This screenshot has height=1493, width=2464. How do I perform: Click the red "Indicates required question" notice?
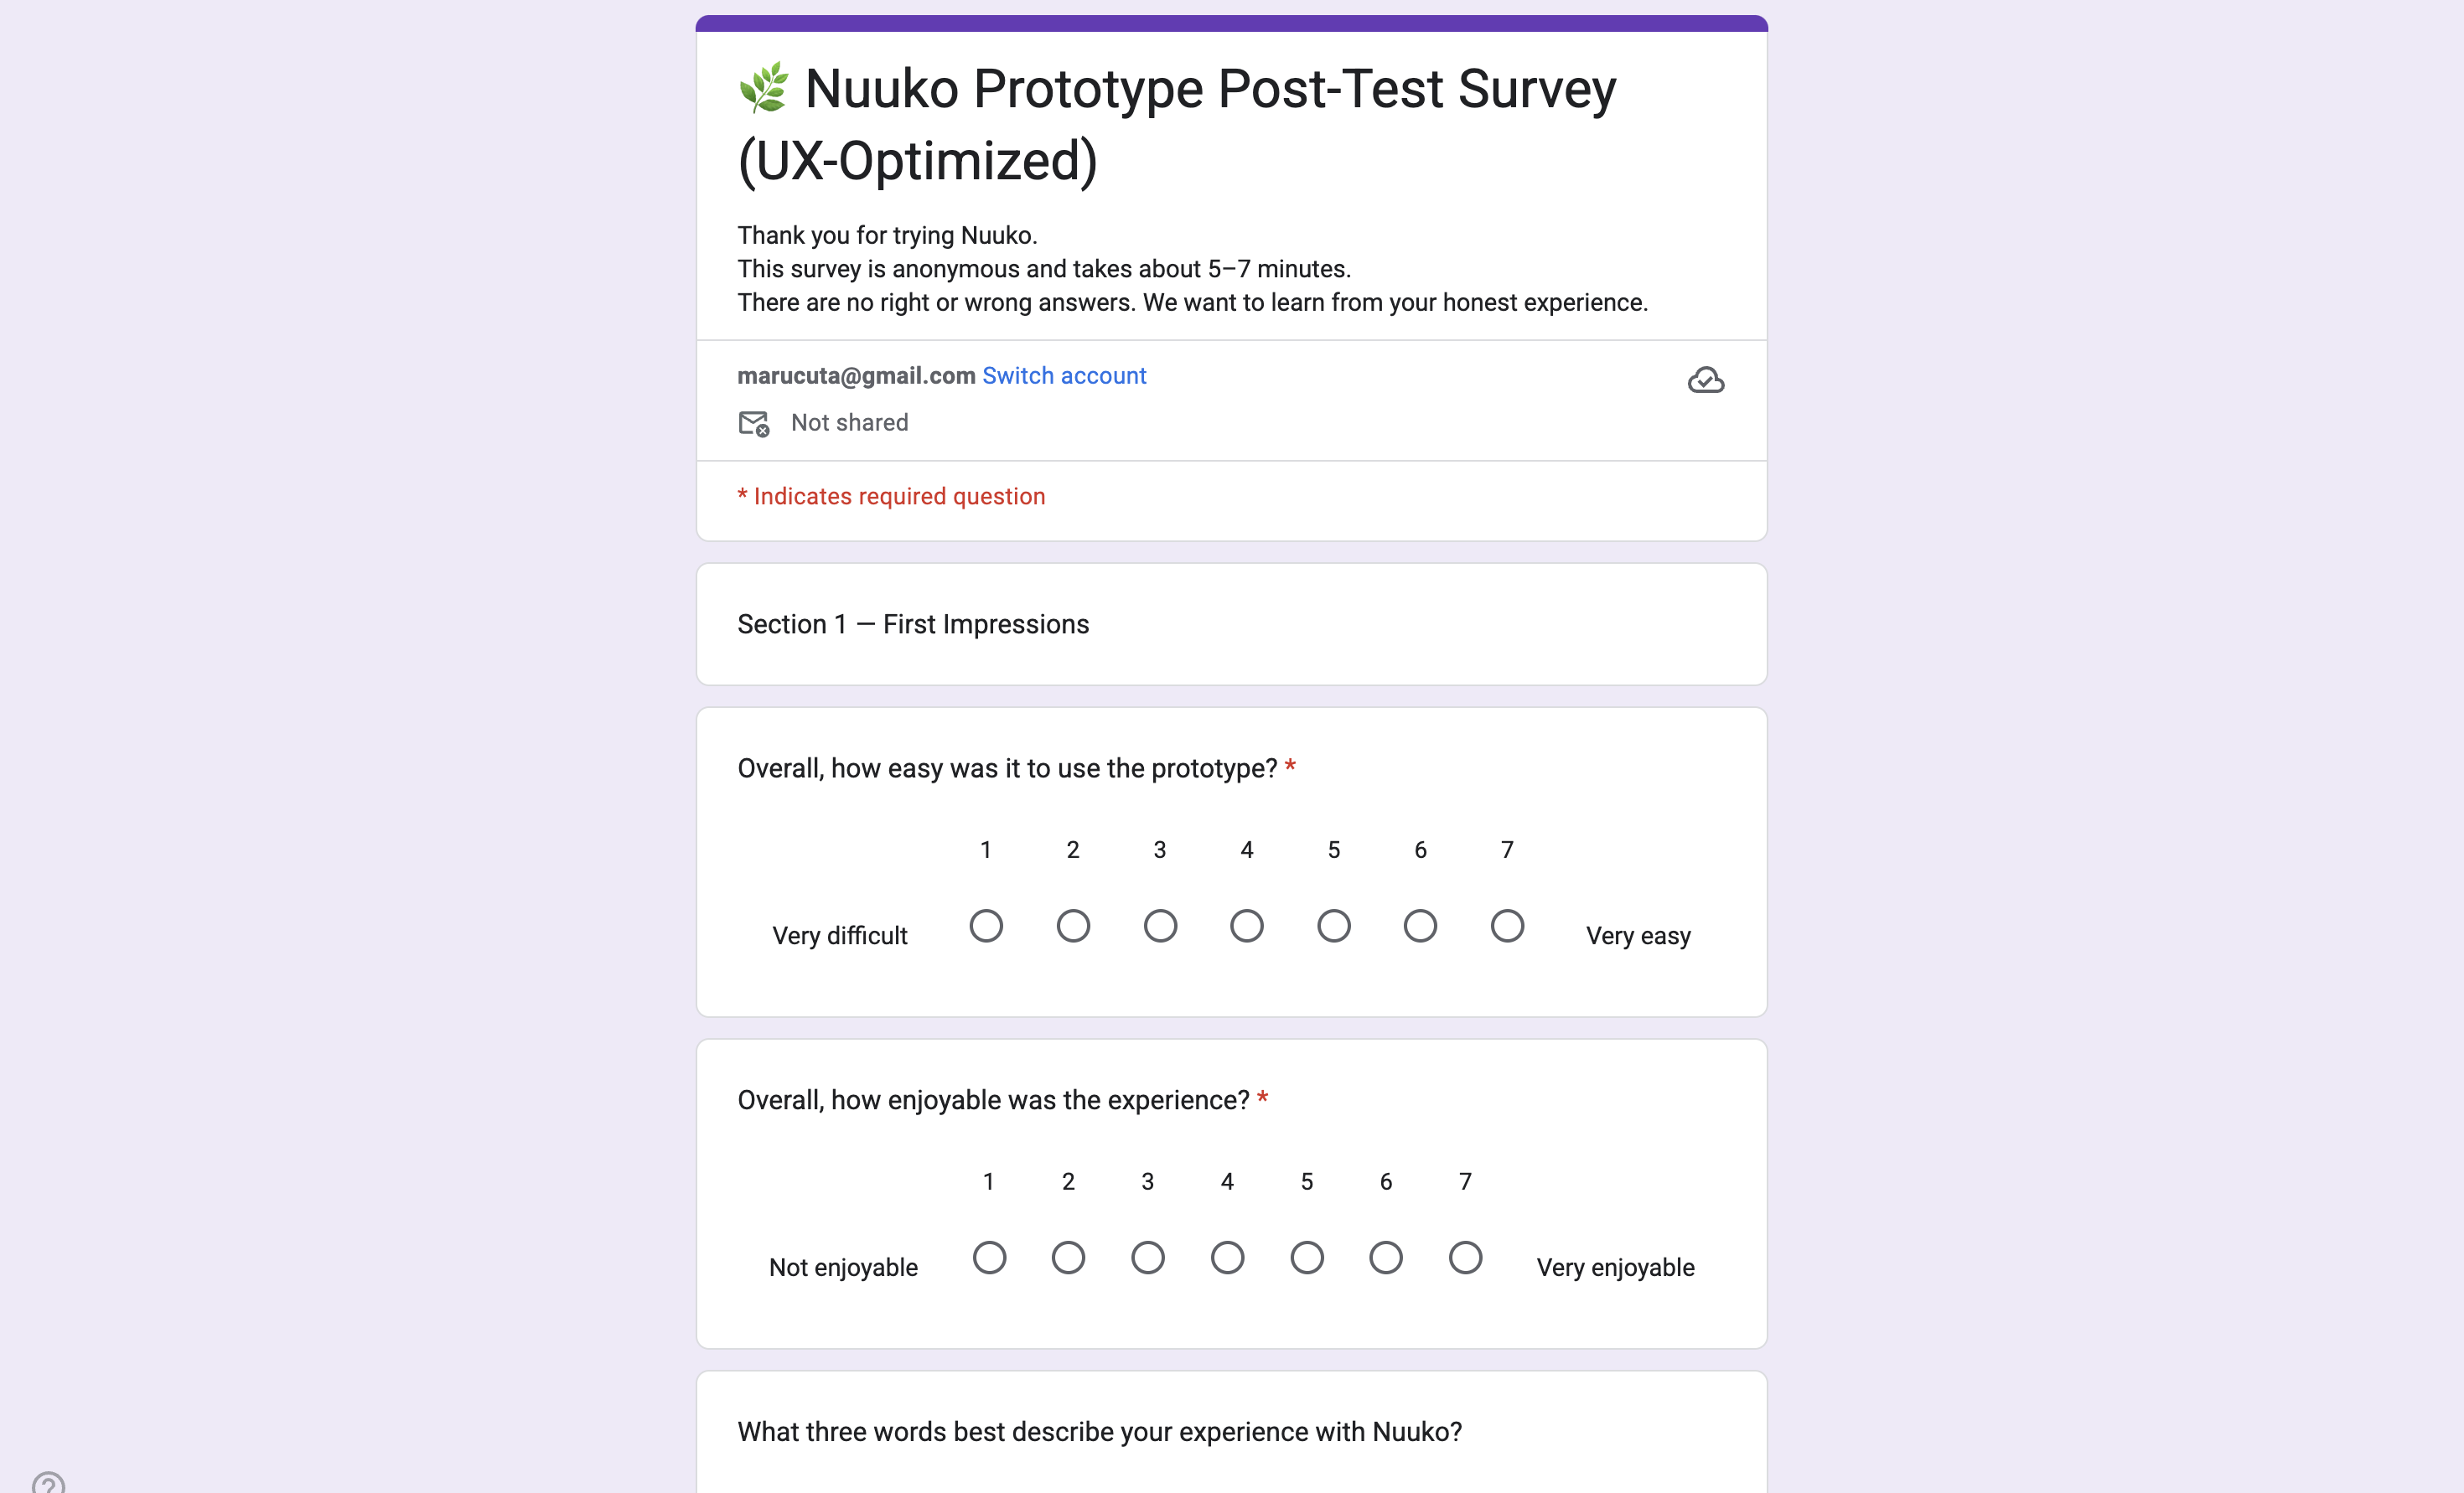point(891,495)
